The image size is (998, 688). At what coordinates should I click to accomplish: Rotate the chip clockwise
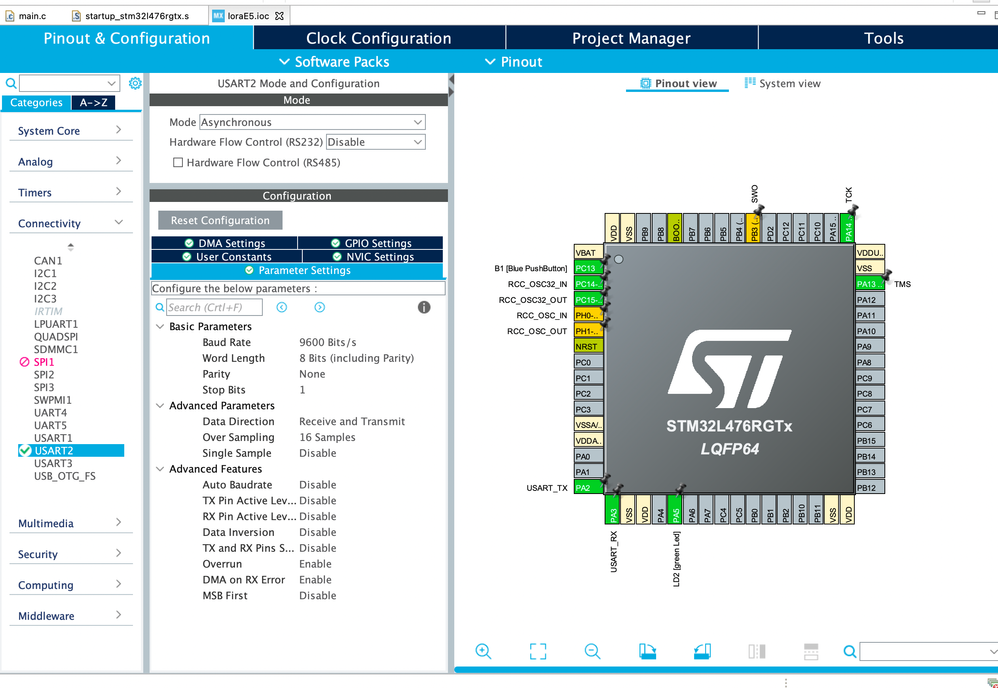(647, 651)
